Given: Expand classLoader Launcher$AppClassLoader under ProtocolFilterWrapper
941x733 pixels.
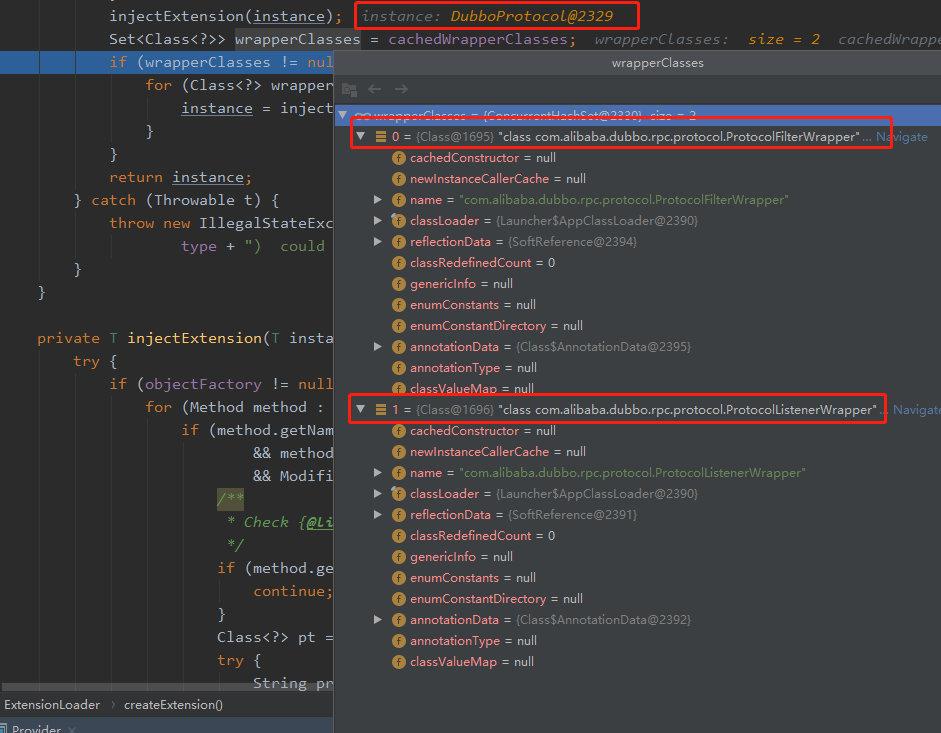Looking at the screenshot, I should click(x=377, y=220).
